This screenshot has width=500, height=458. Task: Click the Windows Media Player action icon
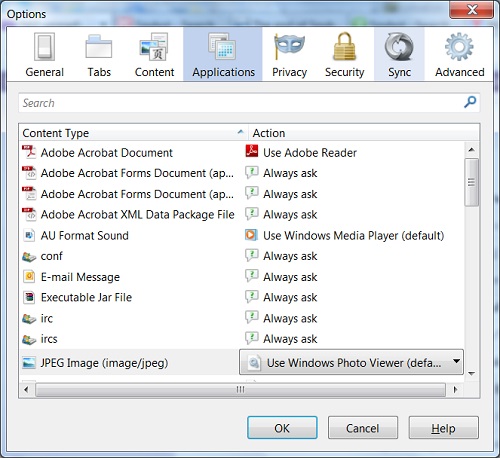(x=251, y=235)
